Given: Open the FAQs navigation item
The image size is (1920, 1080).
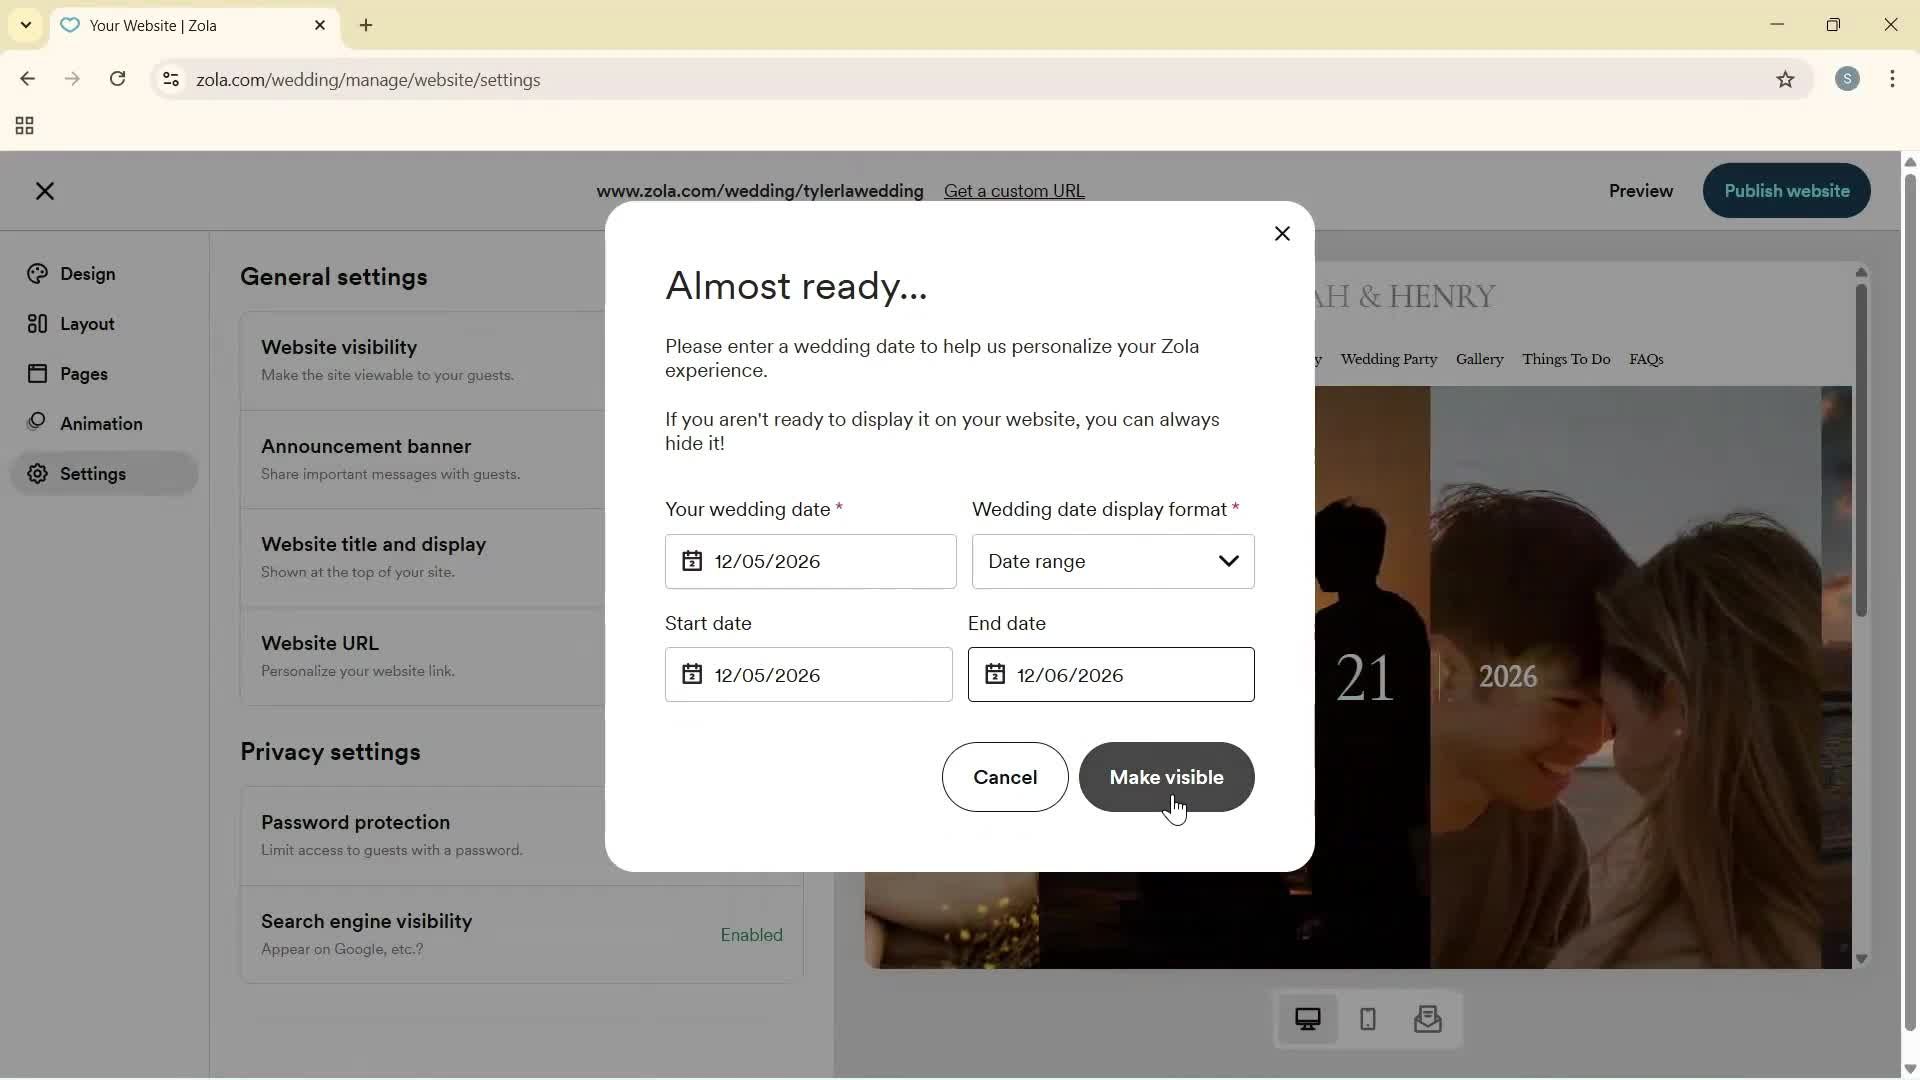Looking at the screenshot, I should (1646, 359).
